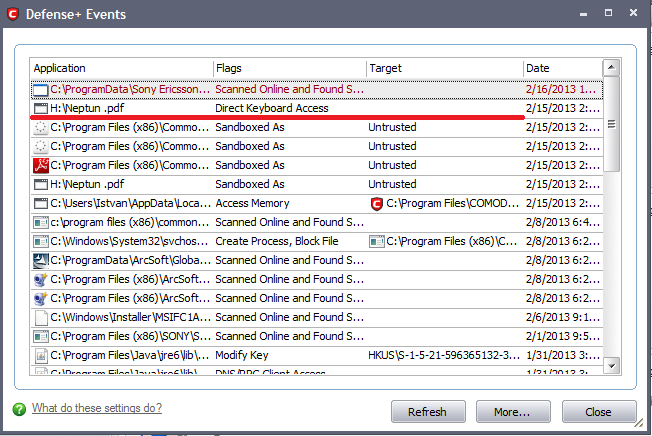Click the HKUS\S-1-5-21 target value
The width and height of the screenshot is (652, 436).
tap(444, 355)
